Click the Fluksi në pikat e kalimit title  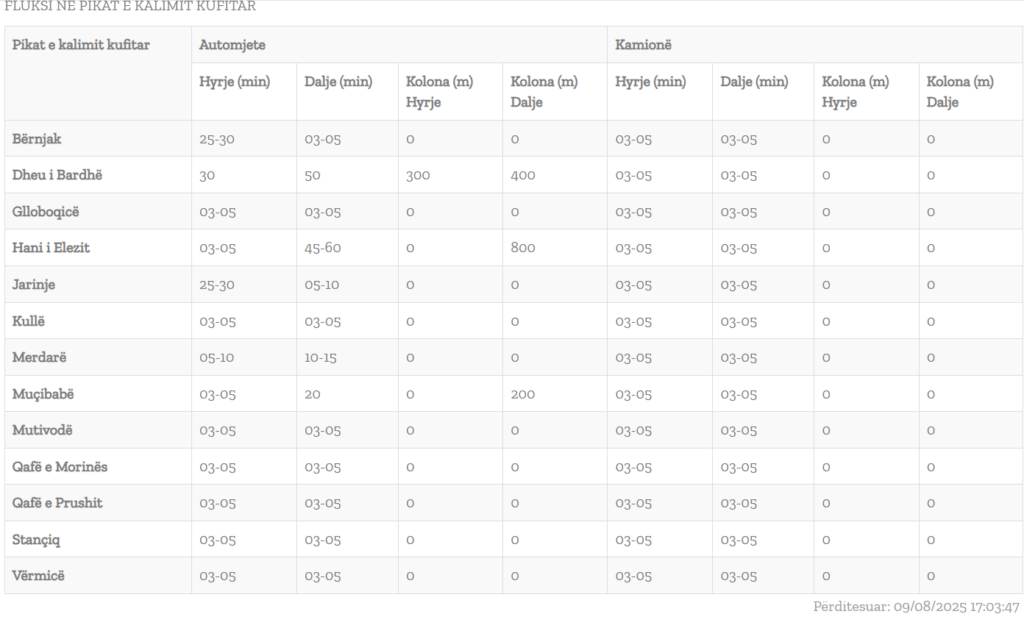click(130, 7)
